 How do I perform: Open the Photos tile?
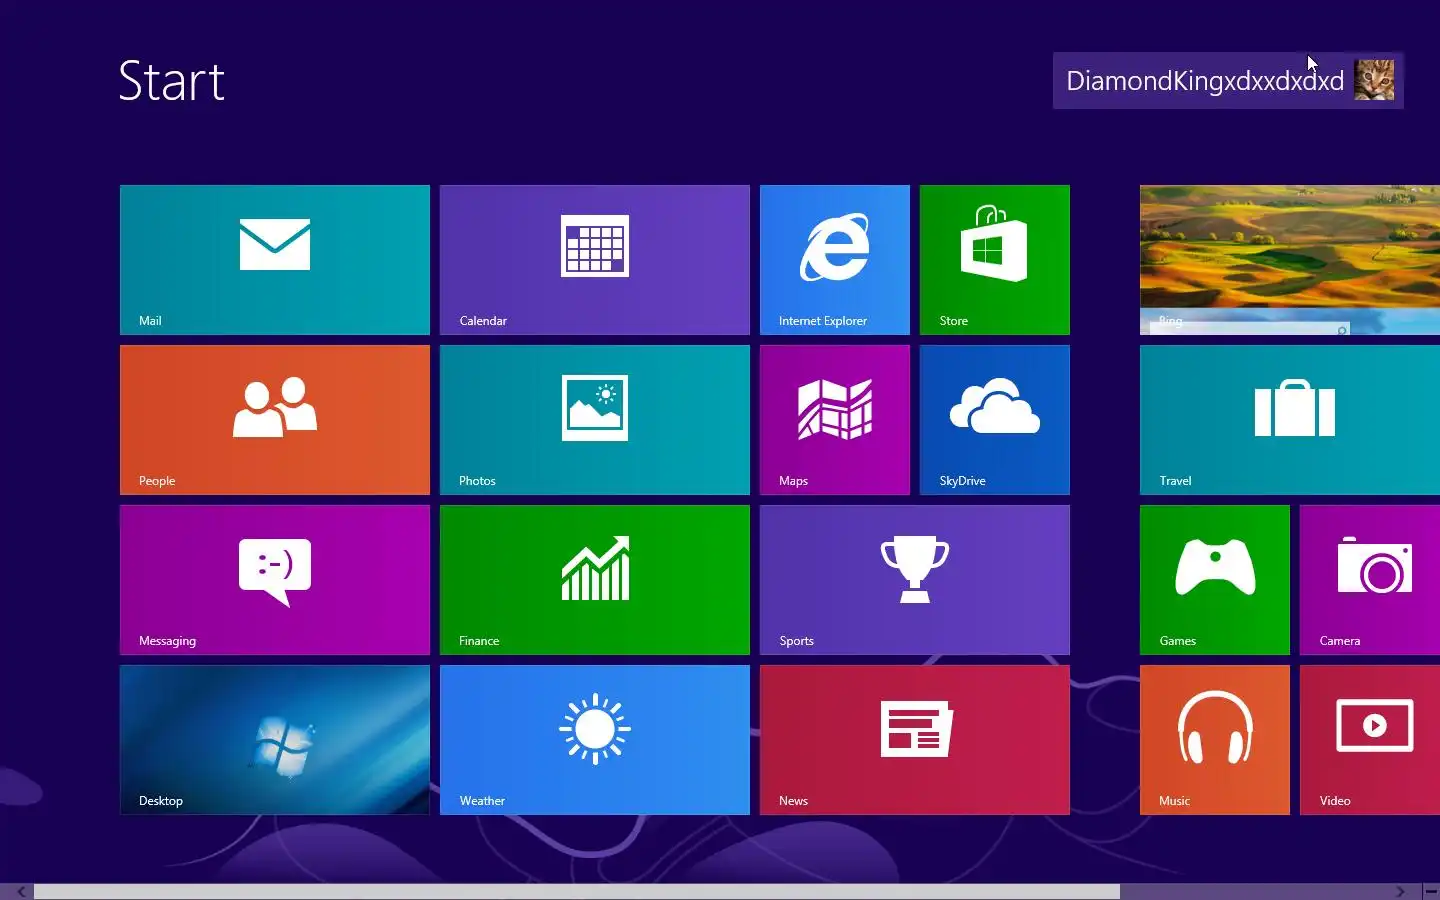(x=595, y=420)
